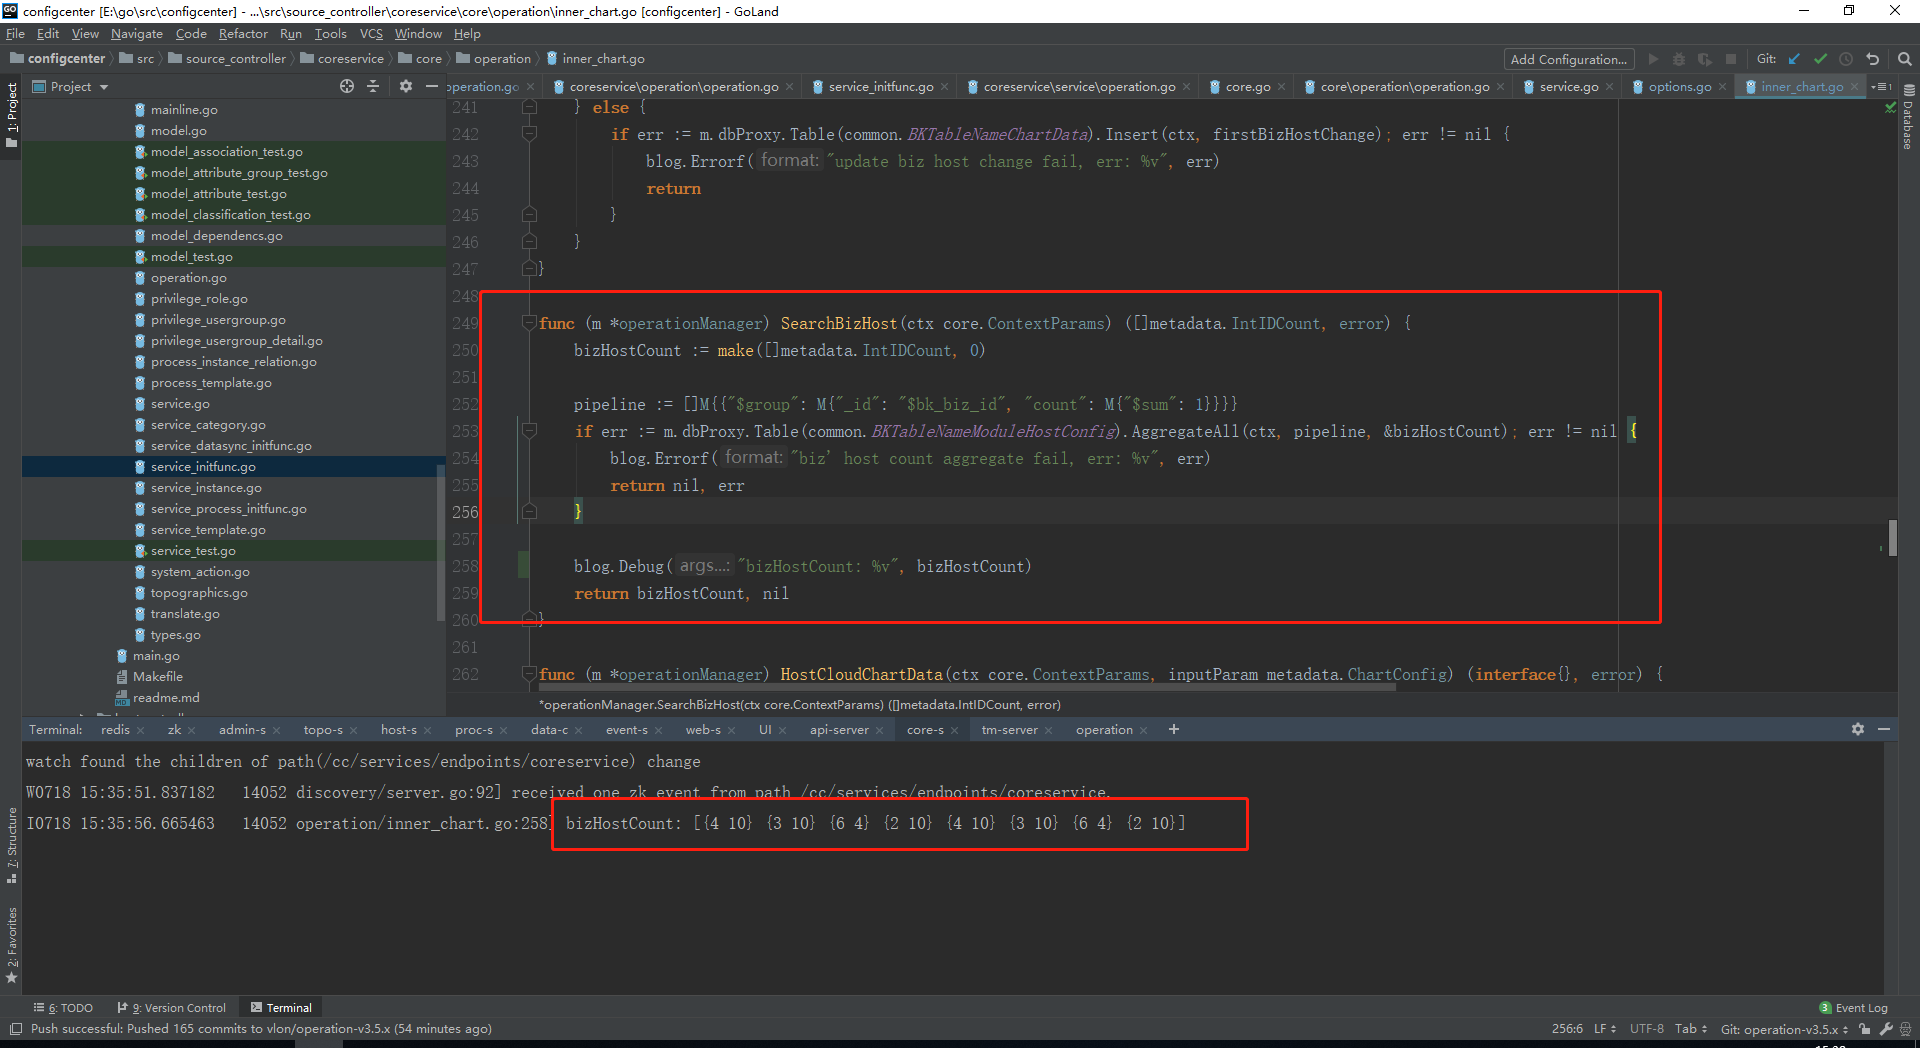Open the hidden editor tabs list dropdown

[1883, 86]
